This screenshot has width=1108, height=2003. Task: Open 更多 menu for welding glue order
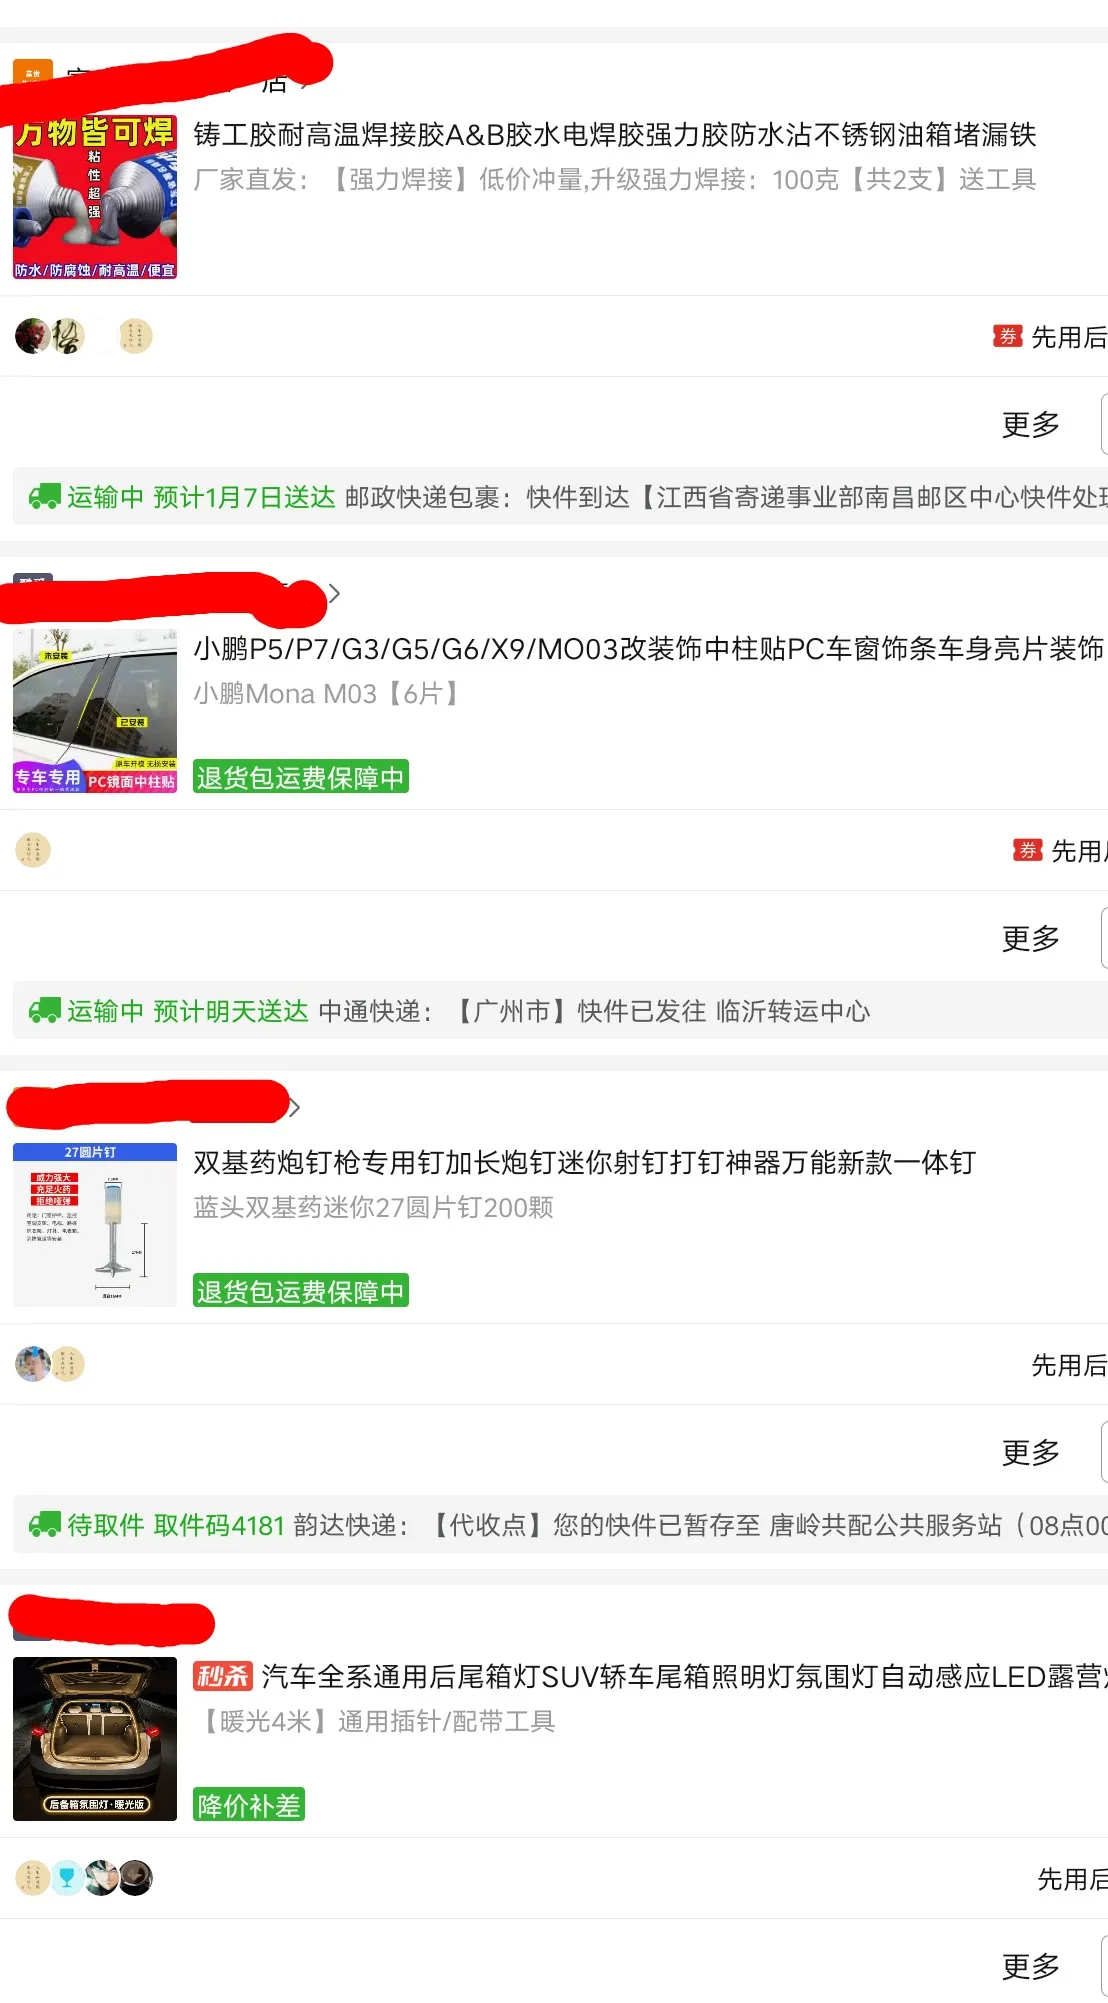pos(1031,425)
